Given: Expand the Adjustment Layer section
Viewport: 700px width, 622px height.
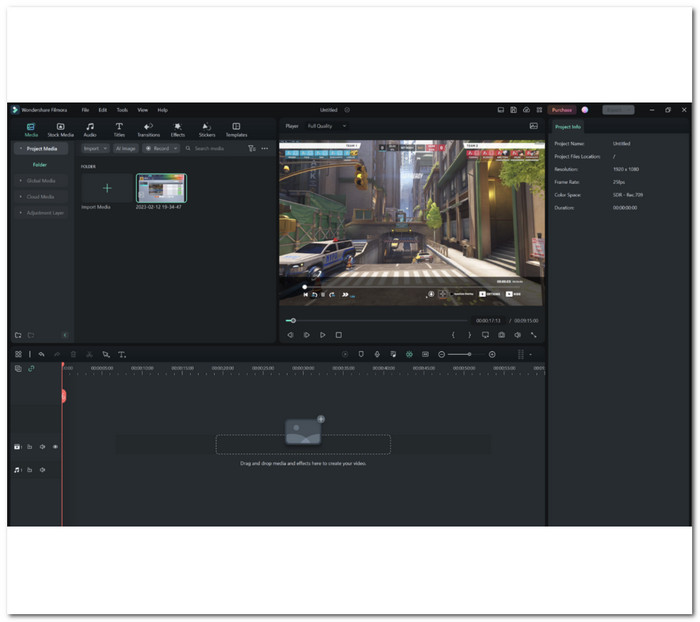Looking at the screenshot, I should 21,213.
